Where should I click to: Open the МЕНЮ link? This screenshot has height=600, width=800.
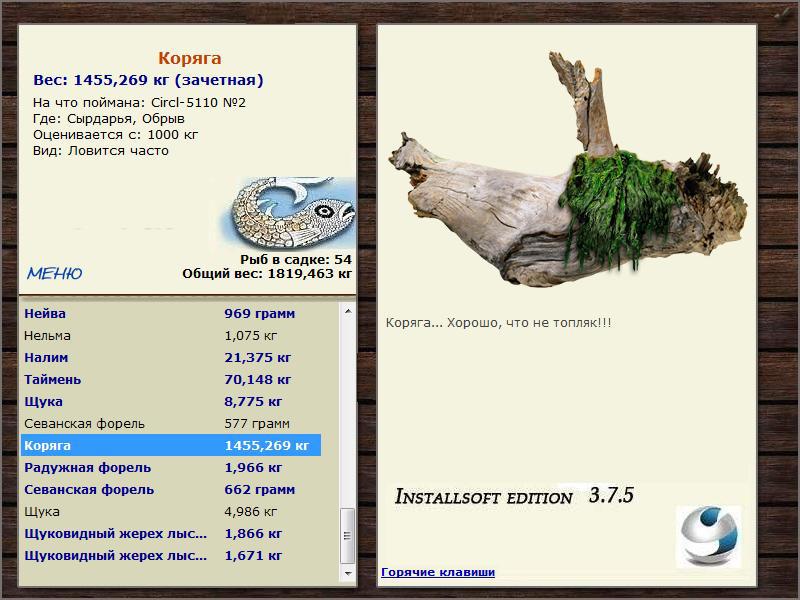point(55,273)
